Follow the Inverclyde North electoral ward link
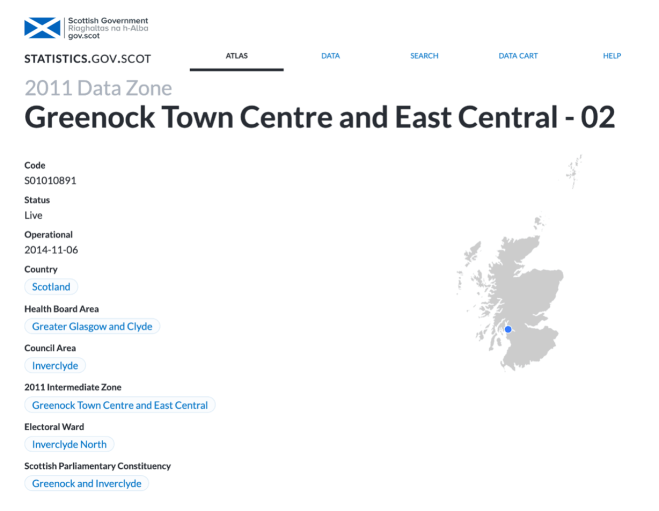Screen dimensions: 659x511 [69, 444]
